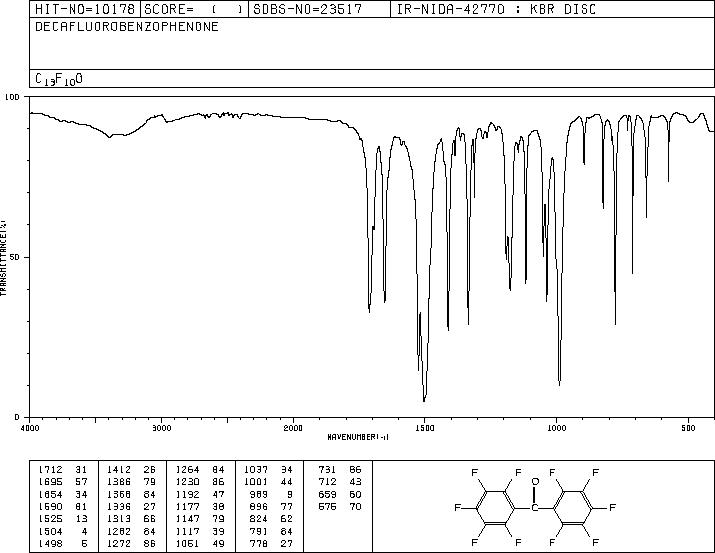Select the 1412 peak table entry
Viewport: 715px width, 553px height.
coord(132,470)
